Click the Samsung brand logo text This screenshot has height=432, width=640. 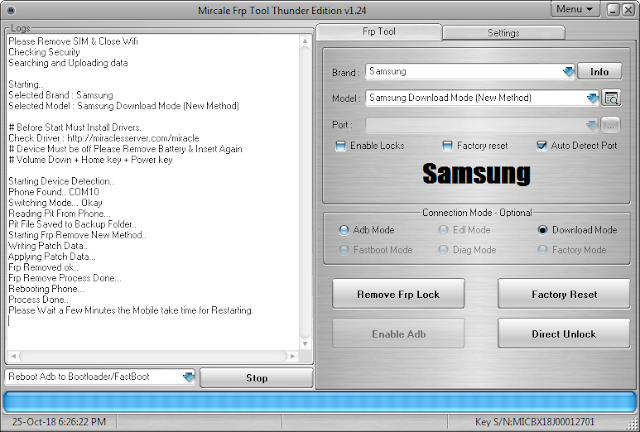pyautogui.click(x=476, y=174)
